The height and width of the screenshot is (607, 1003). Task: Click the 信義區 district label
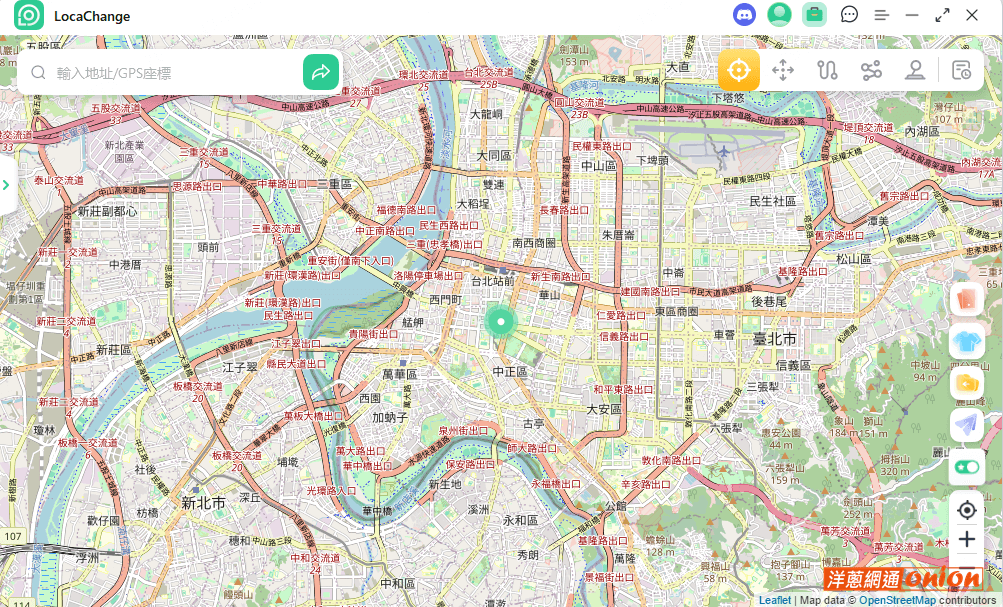[793, 365]
